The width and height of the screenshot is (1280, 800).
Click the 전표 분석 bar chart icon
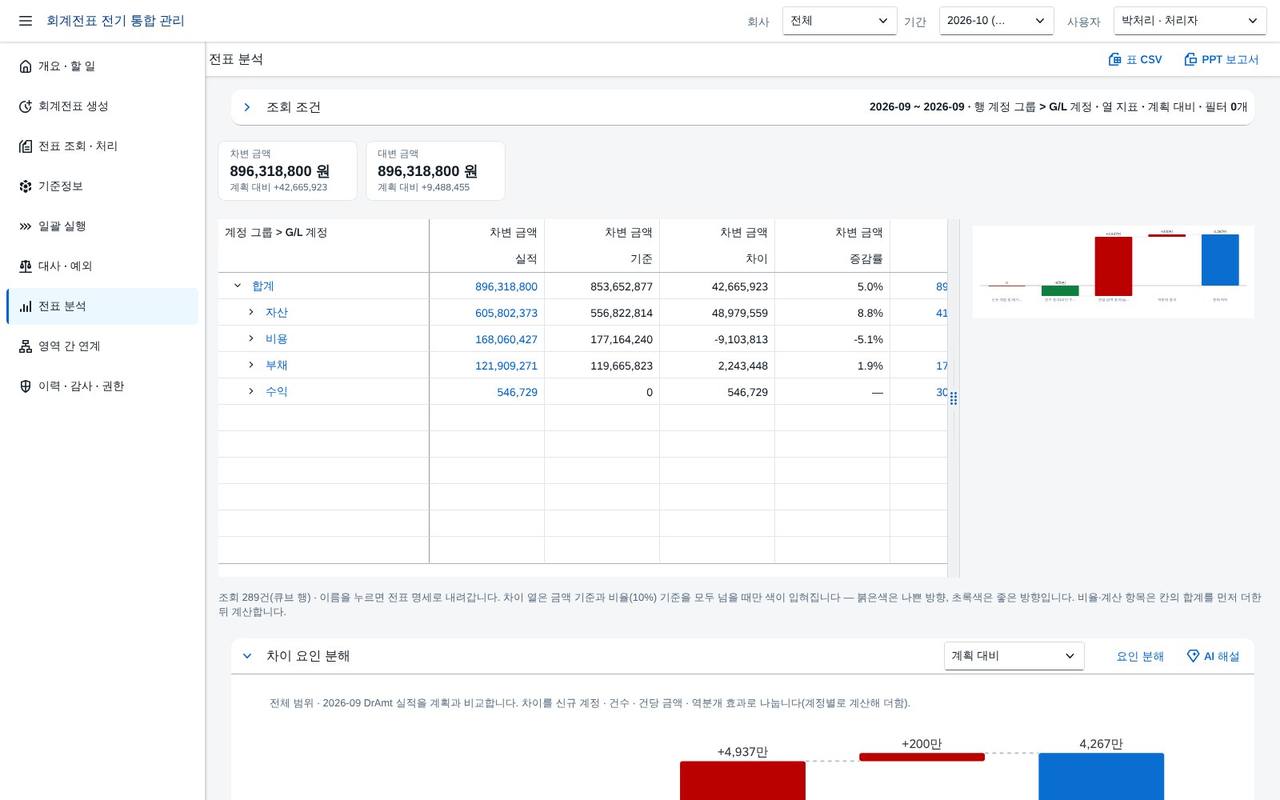click(26, 306)
